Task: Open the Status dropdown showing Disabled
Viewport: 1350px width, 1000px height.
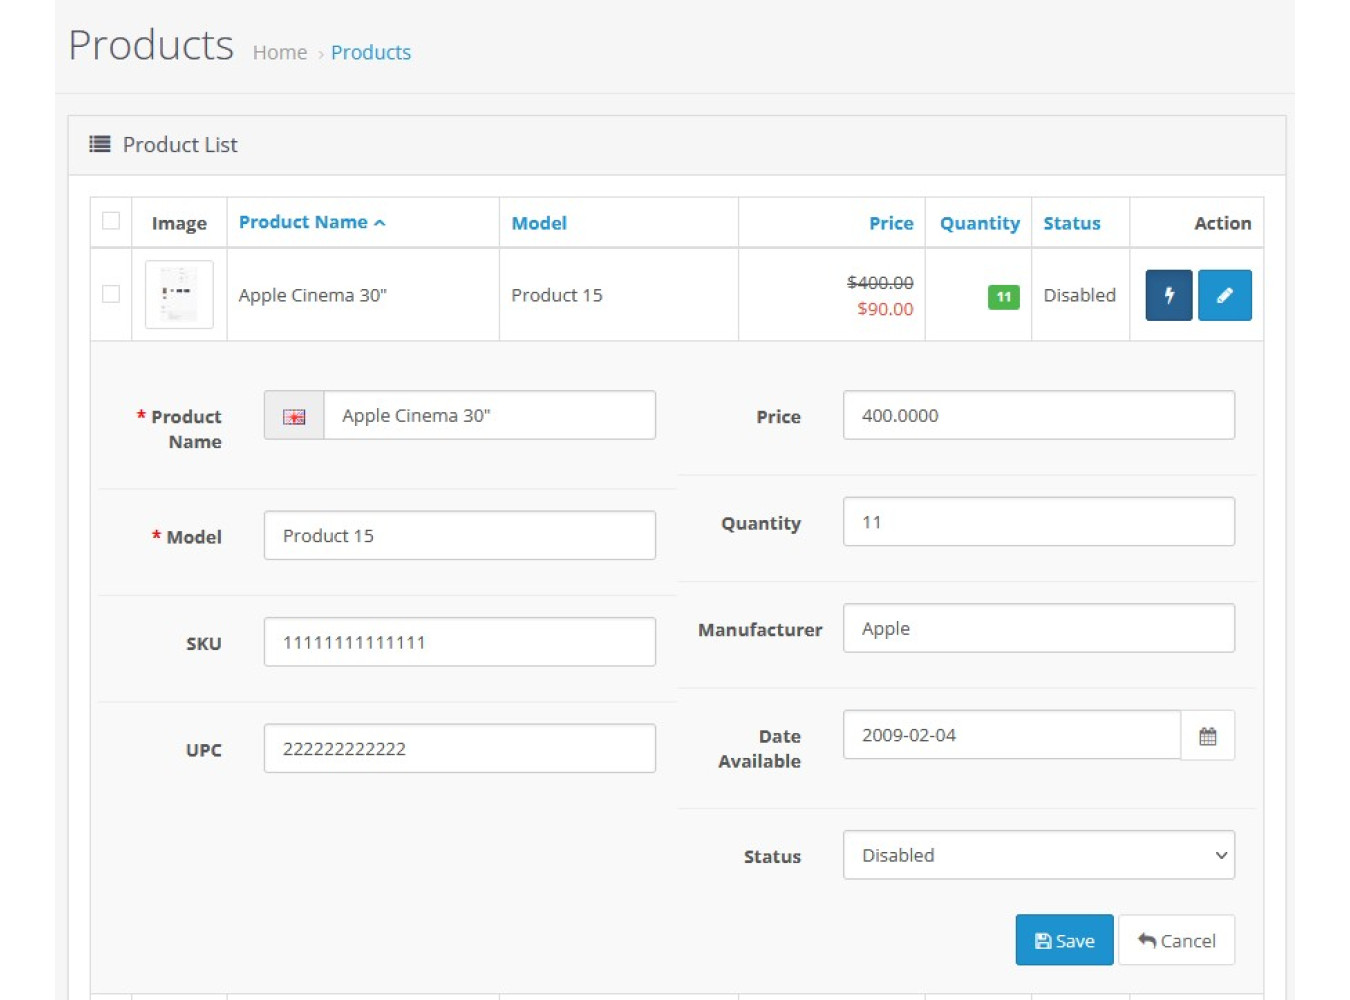Action: (x=1038, y=856)
